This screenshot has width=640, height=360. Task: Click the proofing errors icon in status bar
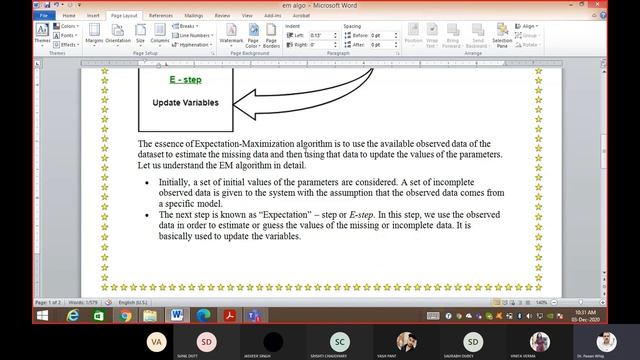pyautogui.click(x=108, y=302)
